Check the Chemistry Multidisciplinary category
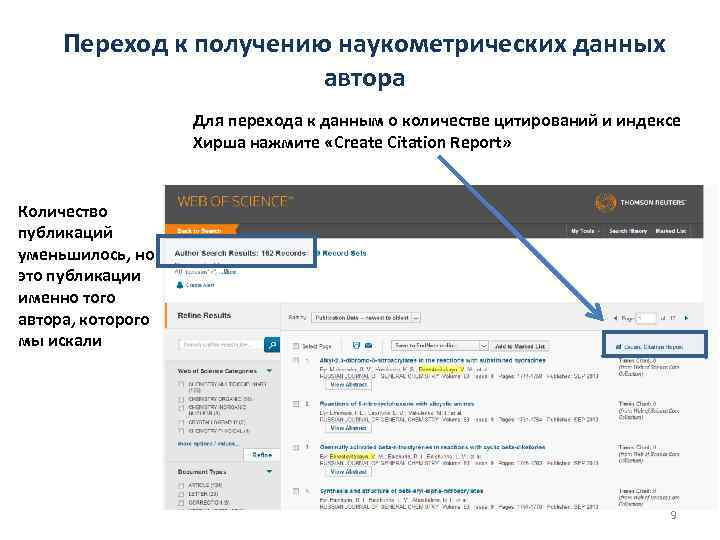 181,385
